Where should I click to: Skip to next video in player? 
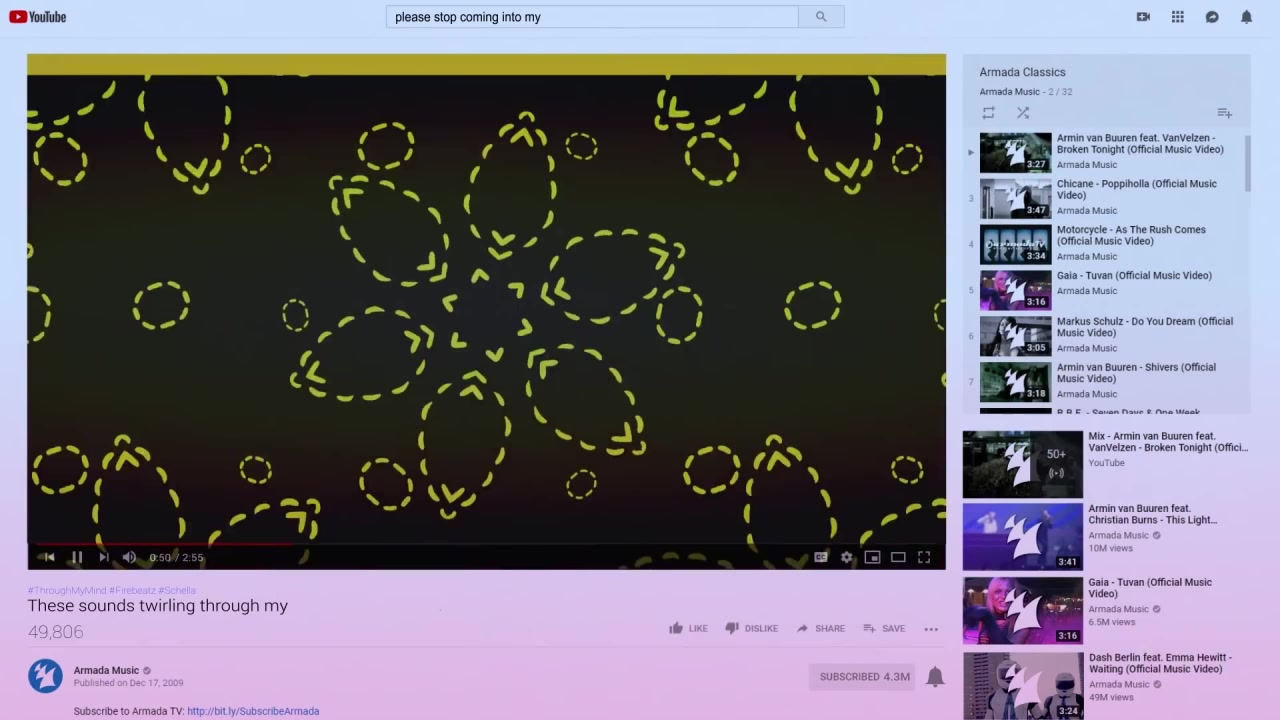click(x=103, y=557)
